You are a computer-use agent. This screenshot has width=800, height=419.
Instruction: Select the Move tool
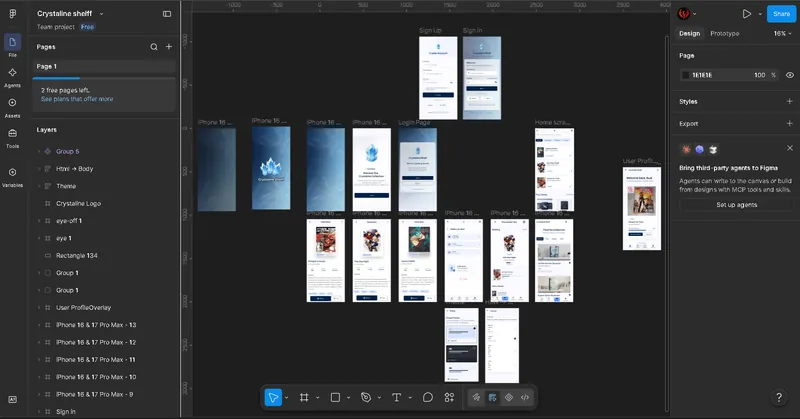(x=273, y=397)
